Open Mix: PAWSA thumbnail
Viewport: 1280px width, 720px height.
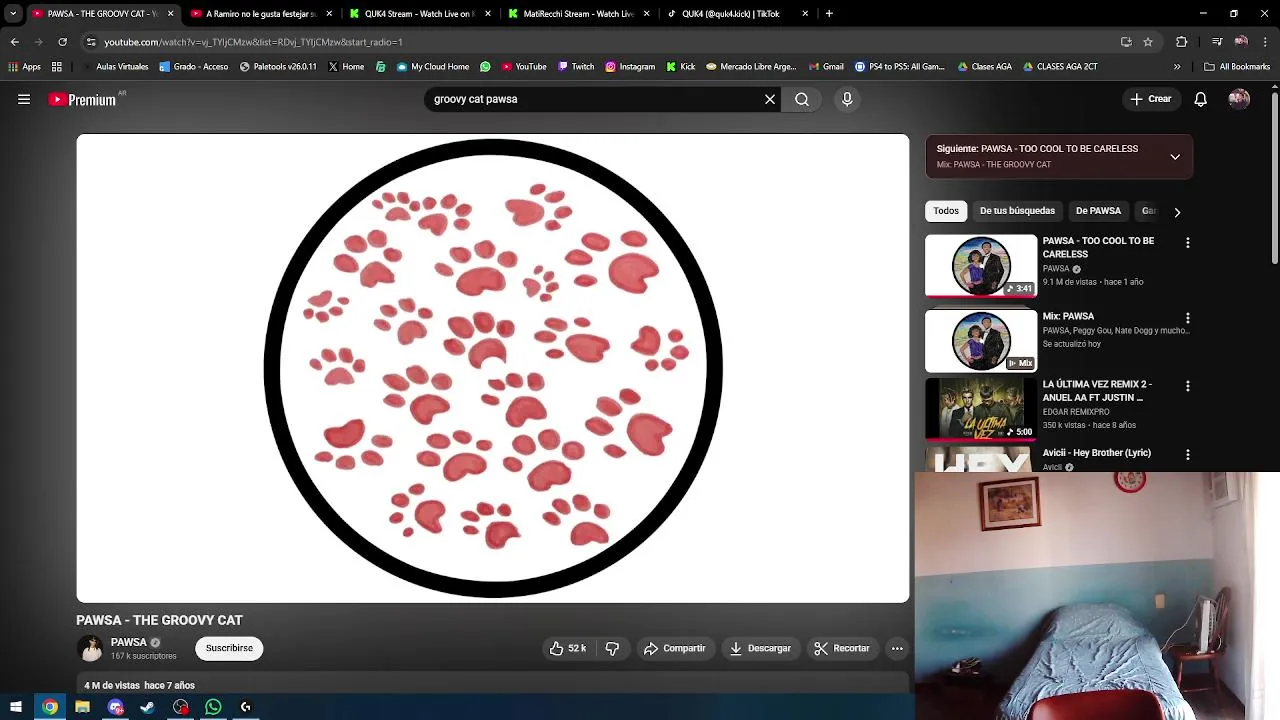click(981, 341)
